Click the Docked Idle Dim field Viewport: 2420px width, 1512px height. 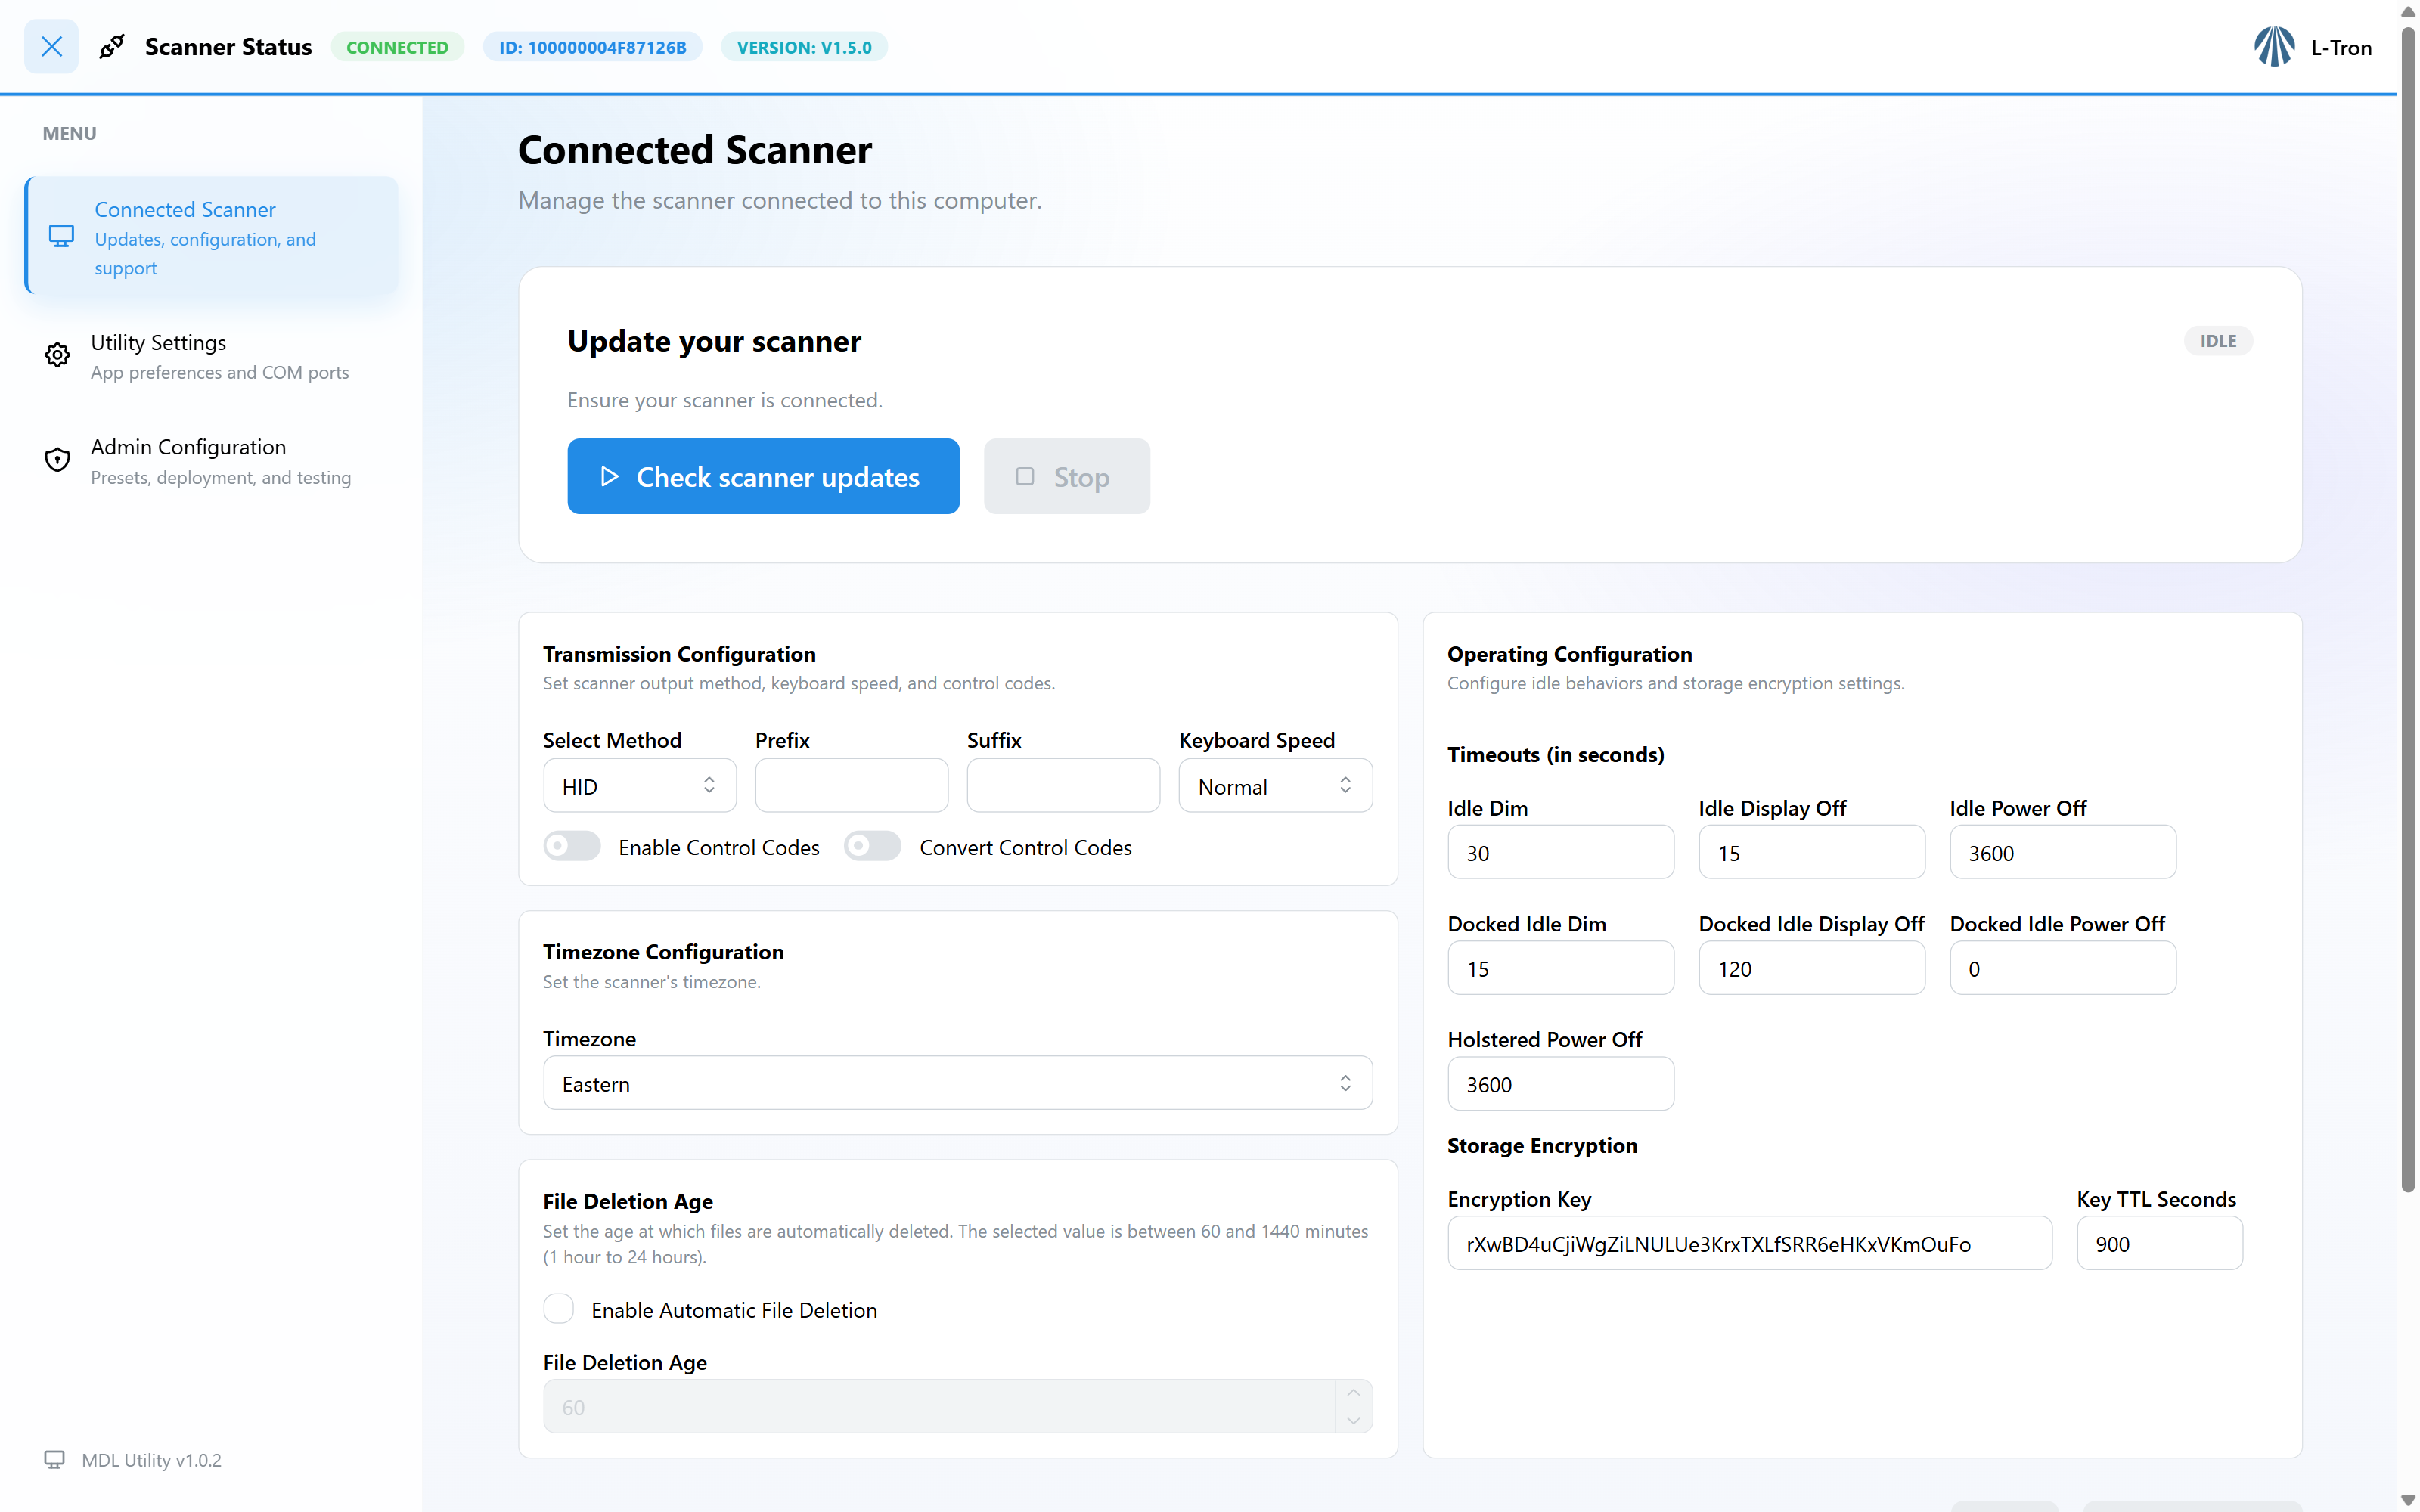pyautogui.click(x=1560, y=968)
